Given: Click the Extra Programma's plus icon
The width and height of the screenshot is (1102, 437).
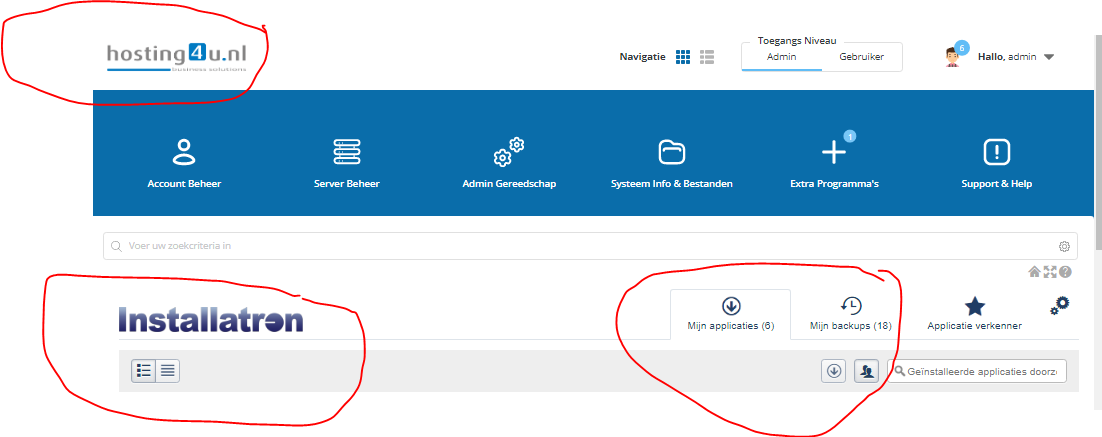Looking at the screenshot, I should (834, 152).
